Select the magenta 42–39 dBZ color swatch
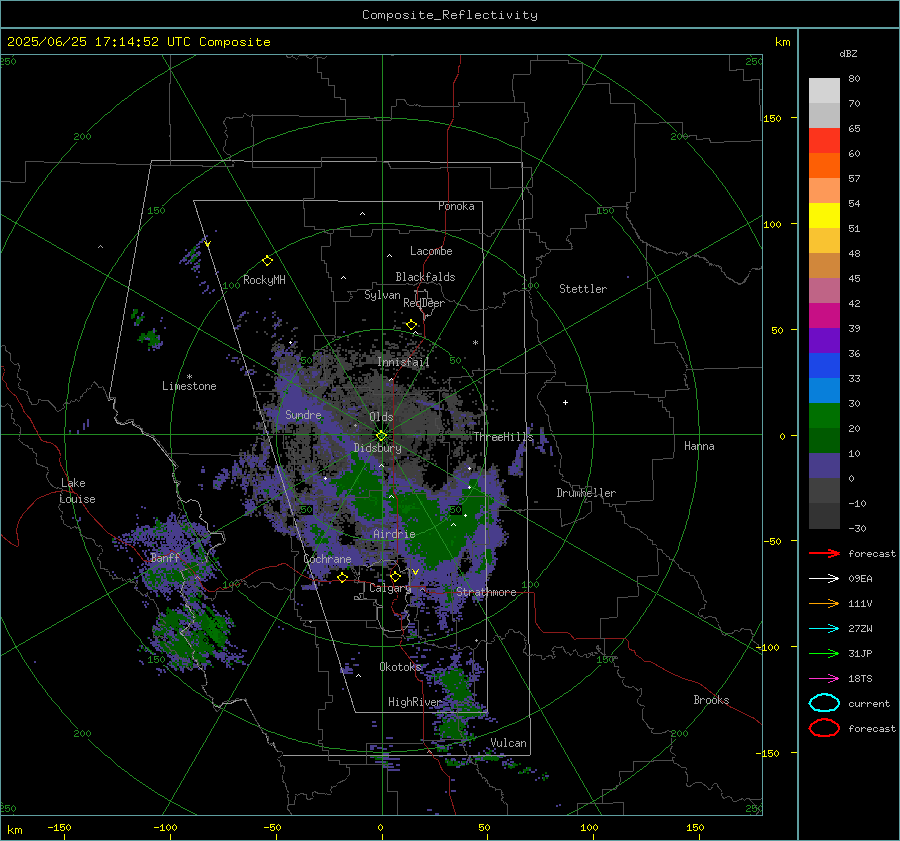900x841 pixels. point(824,315)
